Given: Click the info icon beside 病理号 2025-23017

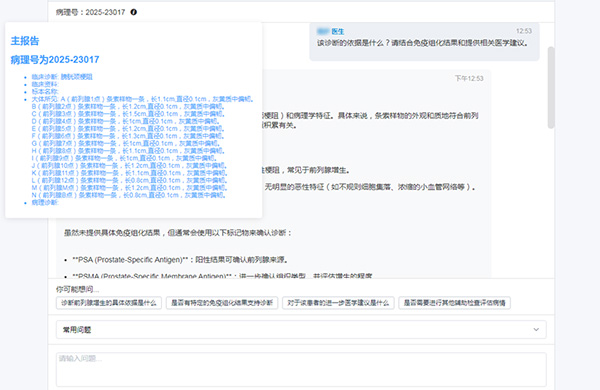Looking at the screenshot, I should tap(134, 12).
